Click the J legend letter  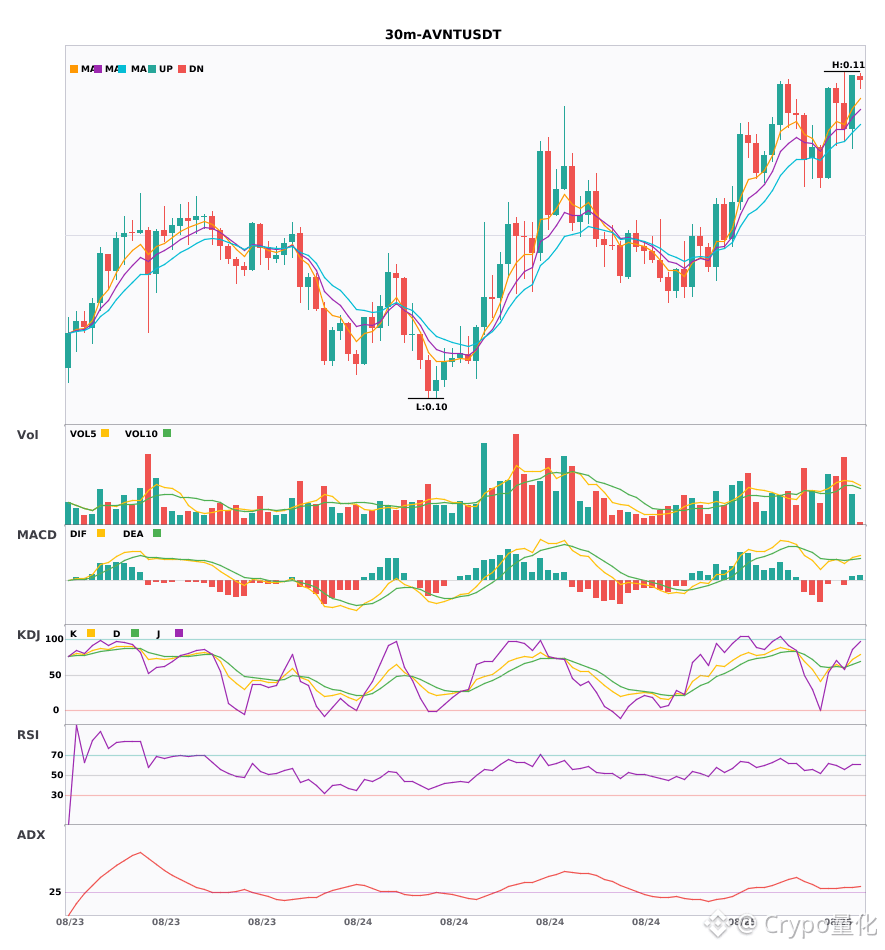158,634
